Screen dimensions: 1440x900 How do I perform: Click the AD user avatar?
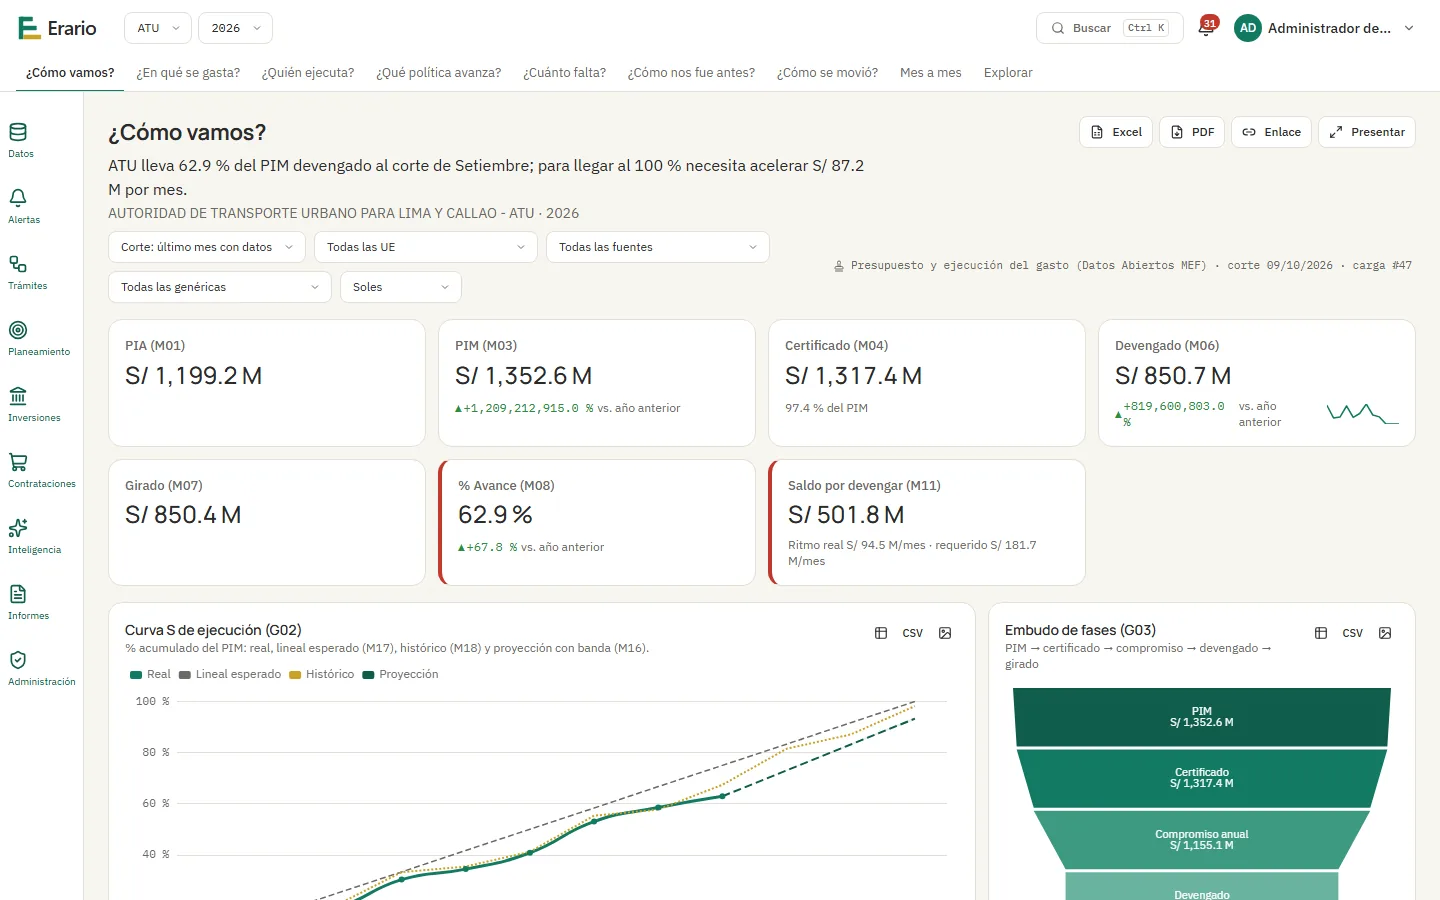pyautogui.click(x=1248, y=28)
